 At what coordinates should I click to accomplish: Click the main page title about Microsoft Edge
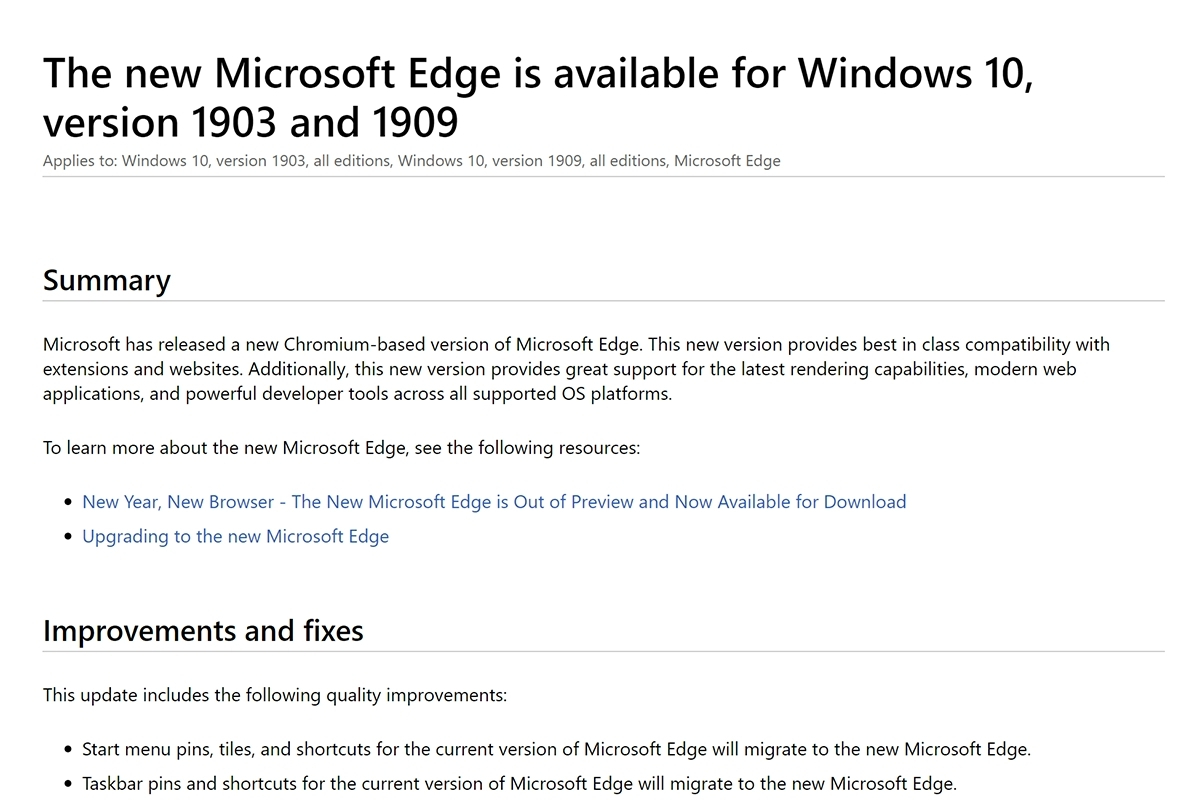pos(538,97)
